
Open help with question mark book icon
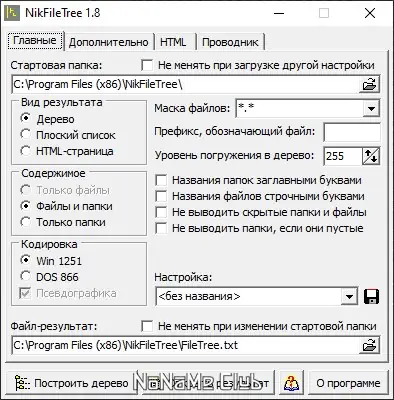click(291, 383)
